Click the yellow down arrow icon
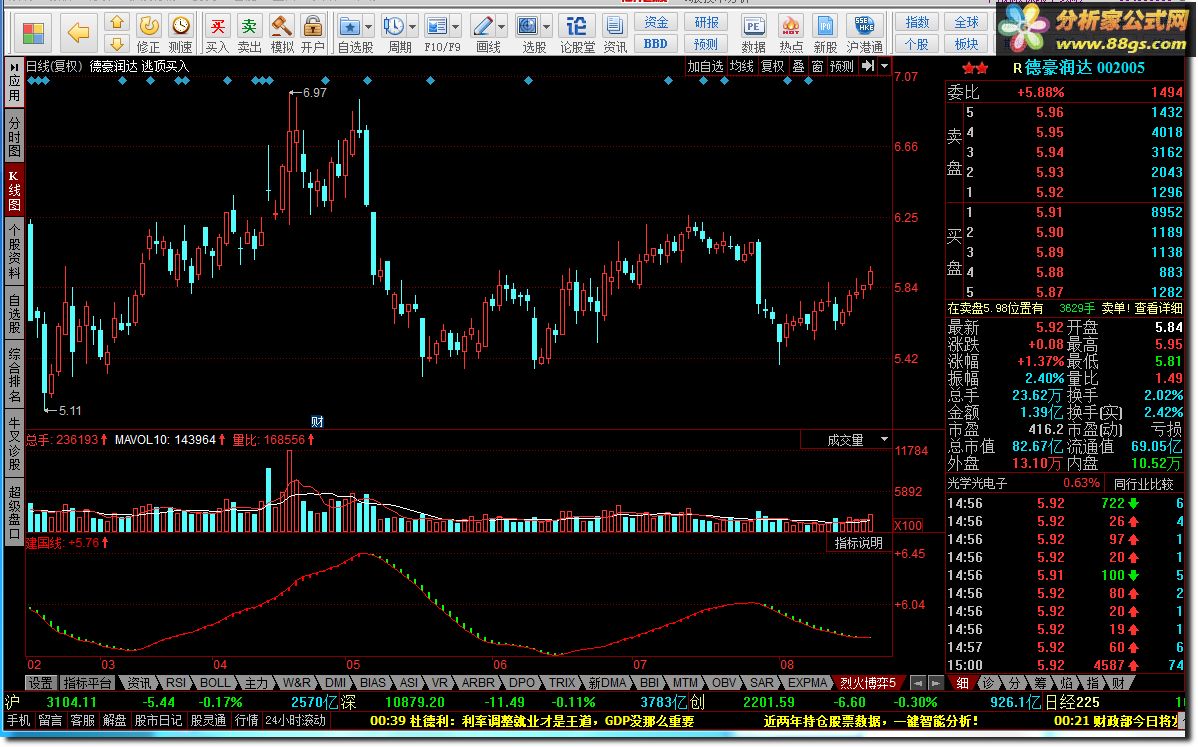 (x=116, y=44)
